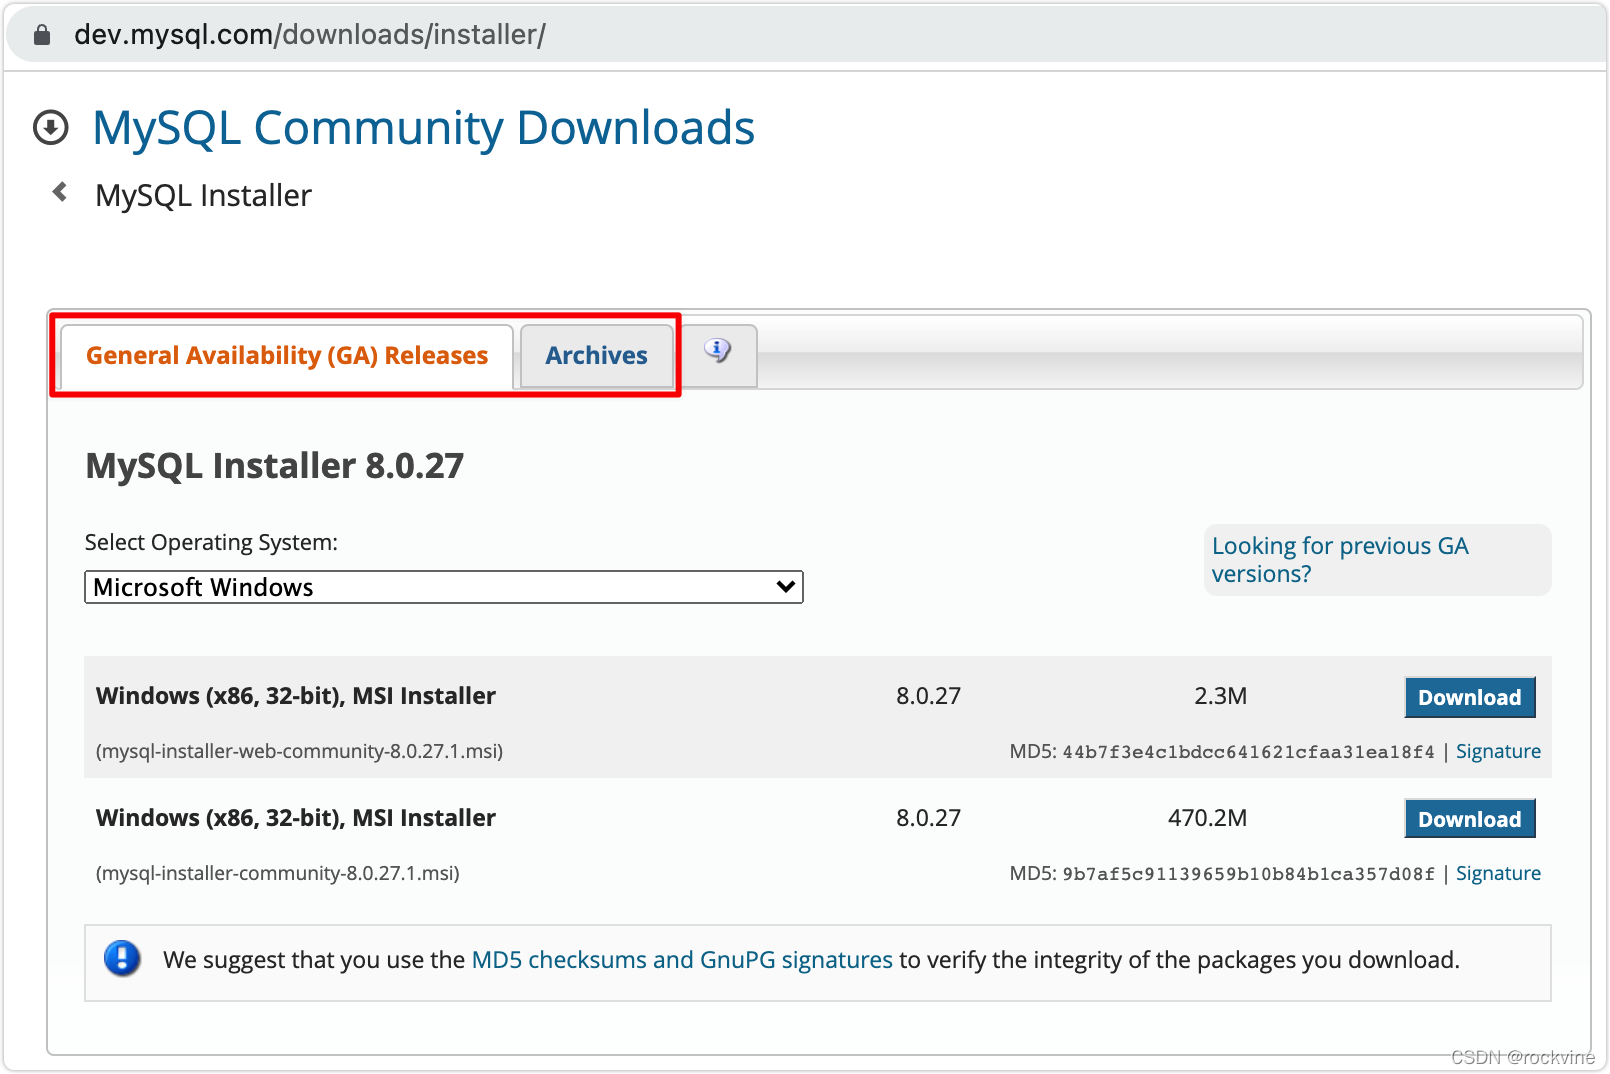Select filename (mysql-installer-community-8.0.27.1.msi) text
Viewport: 1610px width, 1074px height.
tap(278, 873)
